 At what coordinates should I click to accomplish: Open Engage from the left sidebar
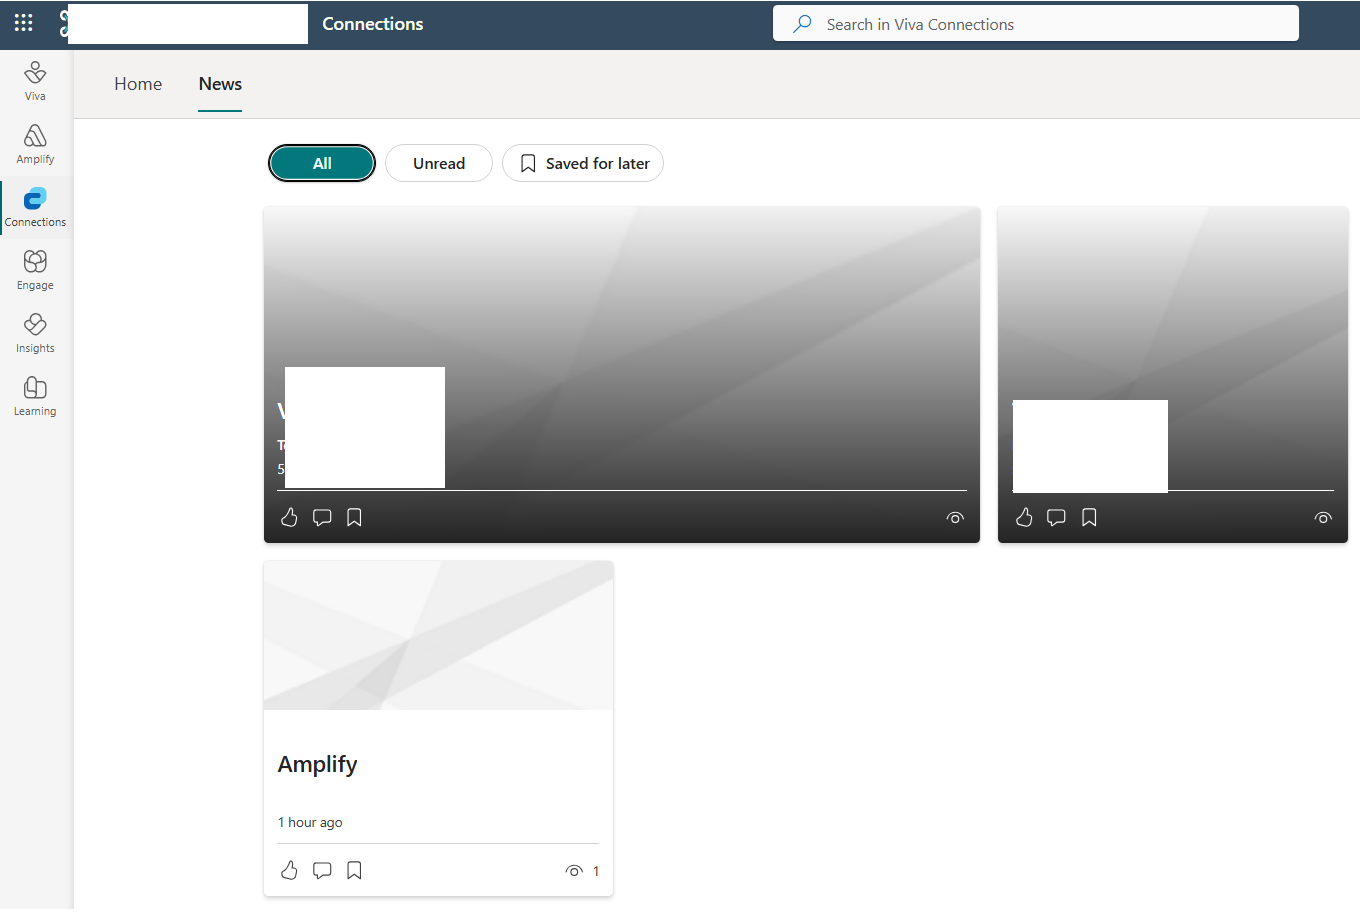coord(35,270)
